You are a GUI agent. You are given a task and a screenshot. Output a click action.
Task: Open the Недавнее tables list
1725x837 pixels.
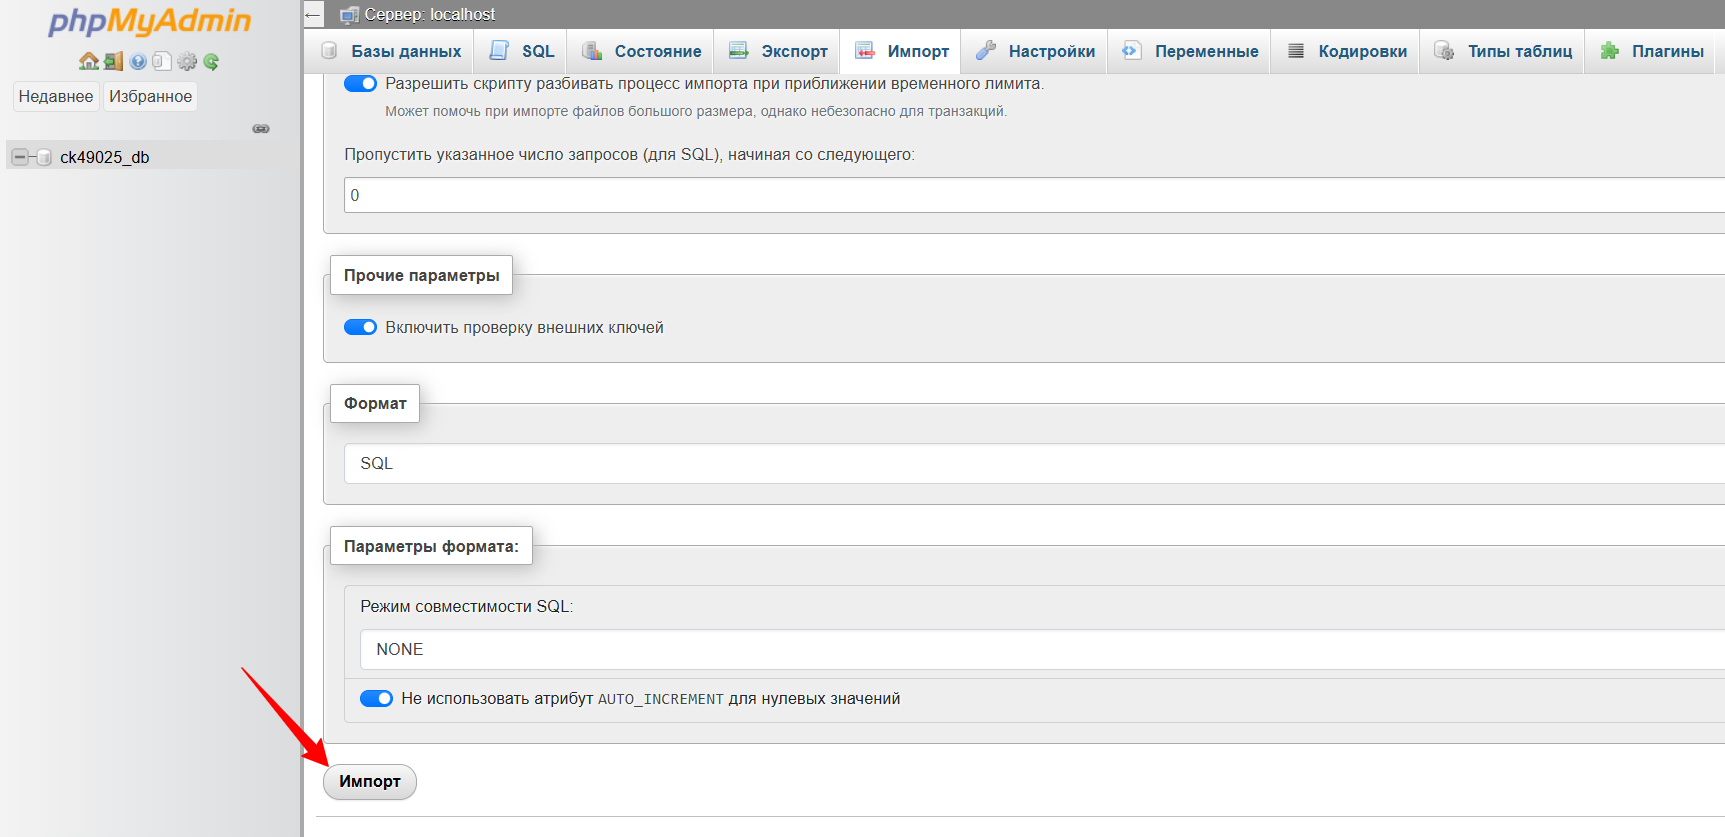click(x=56, y=96)
